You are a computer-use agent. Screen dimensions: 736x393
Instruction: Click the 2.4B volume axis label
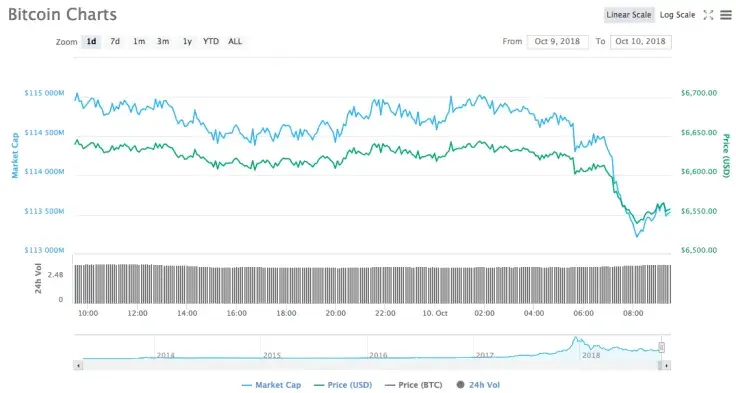[x=55, y=275]
